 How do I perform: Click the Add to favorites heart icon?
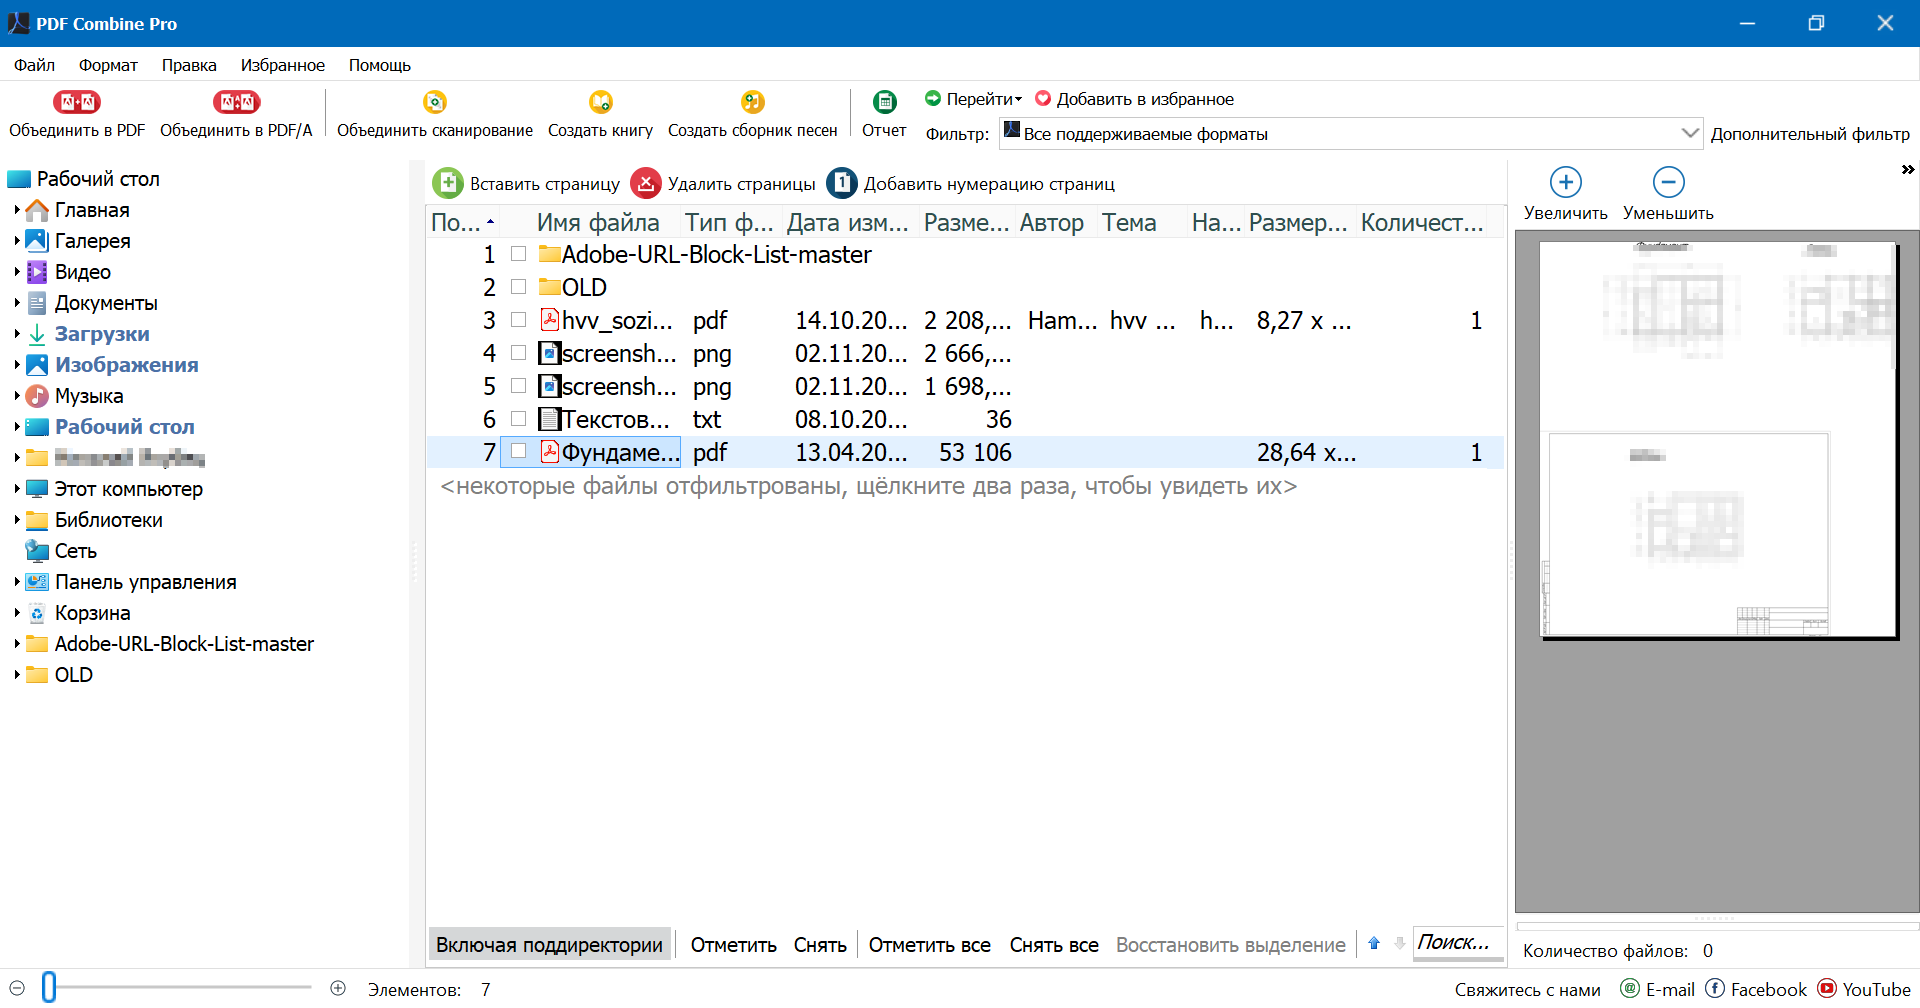tap(1043, 99)
